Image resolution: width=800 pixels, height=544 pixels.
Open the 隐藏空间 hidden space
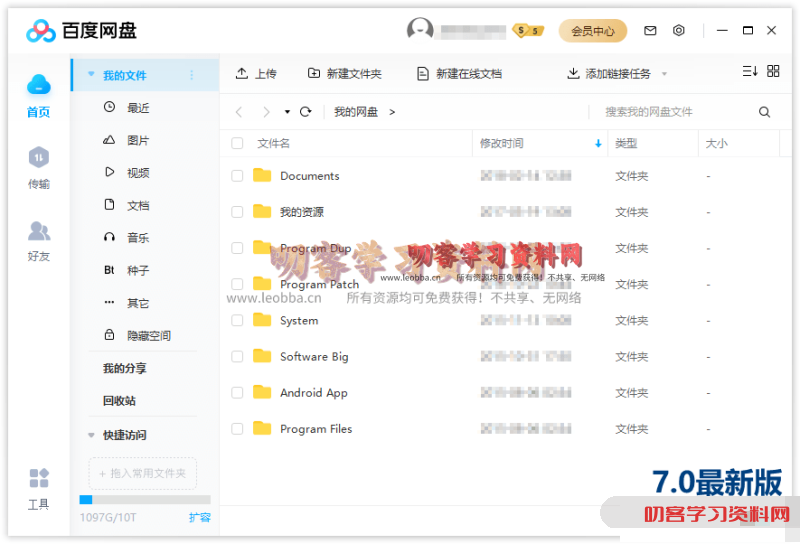pos(138,336)
